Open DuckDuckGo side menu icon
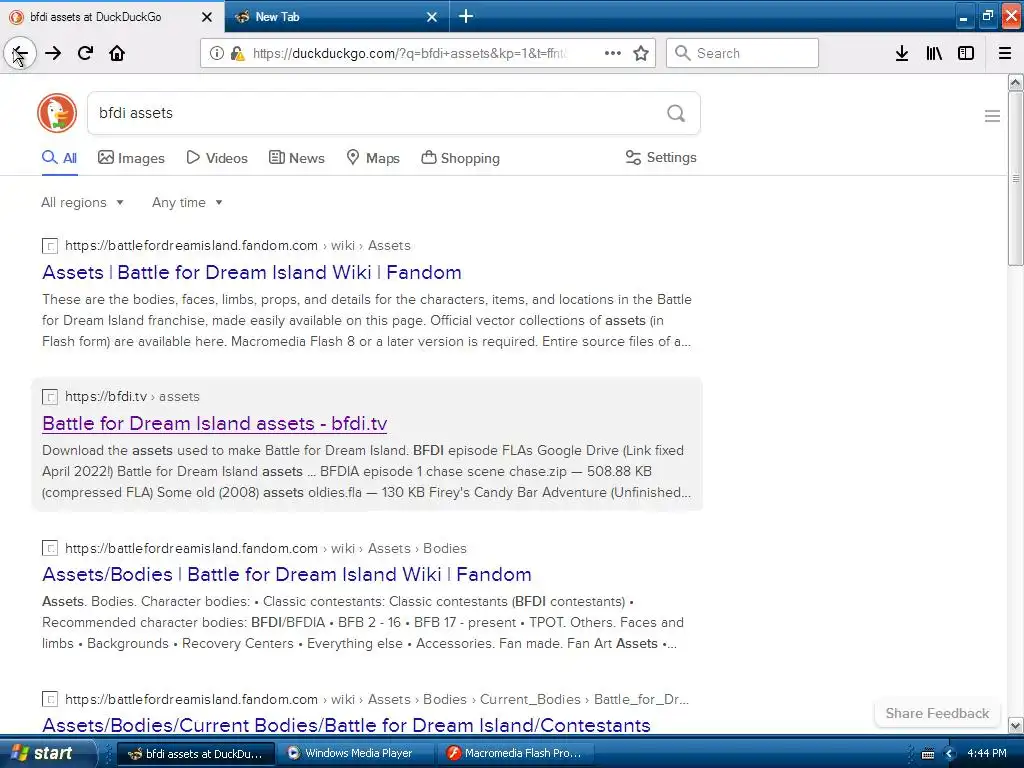The height and width of the screenshot is (768, 1024). [992, 116]
